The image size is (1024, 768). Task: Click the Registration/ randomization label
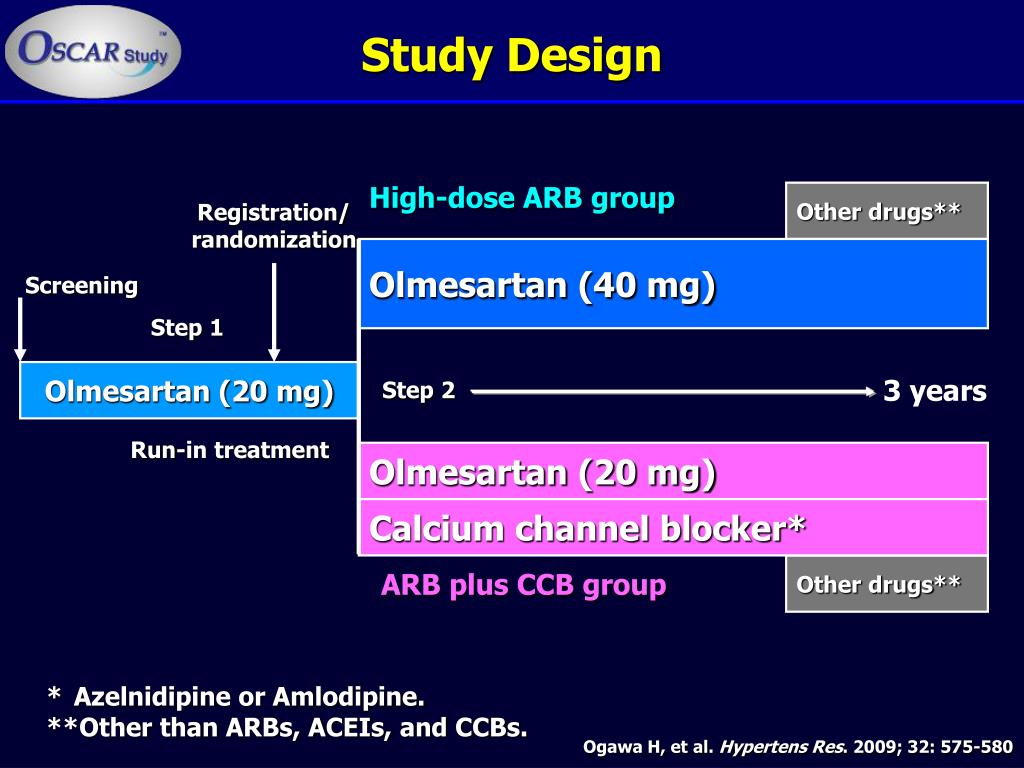click(x=274, y=226)
